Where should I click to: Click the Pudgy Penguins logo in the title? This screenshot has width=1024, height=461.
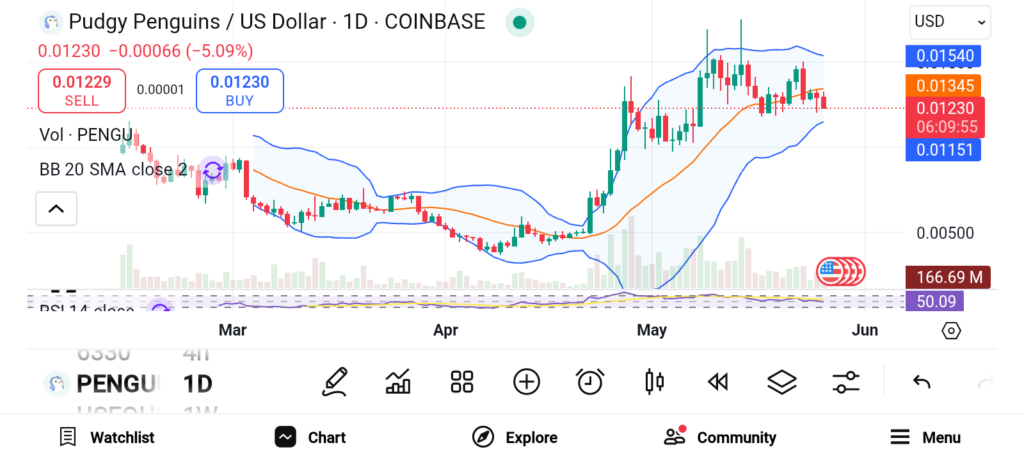[51, 22]
